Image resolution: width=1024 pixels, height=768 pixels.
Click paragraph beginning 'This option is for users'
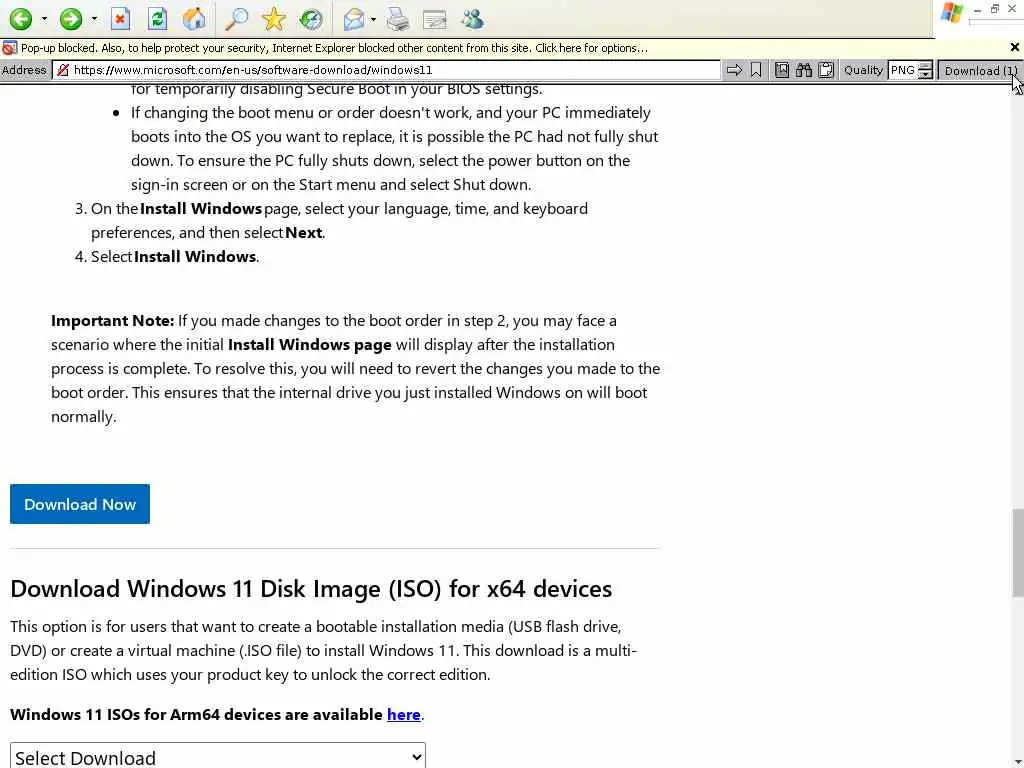click(323, 650)
